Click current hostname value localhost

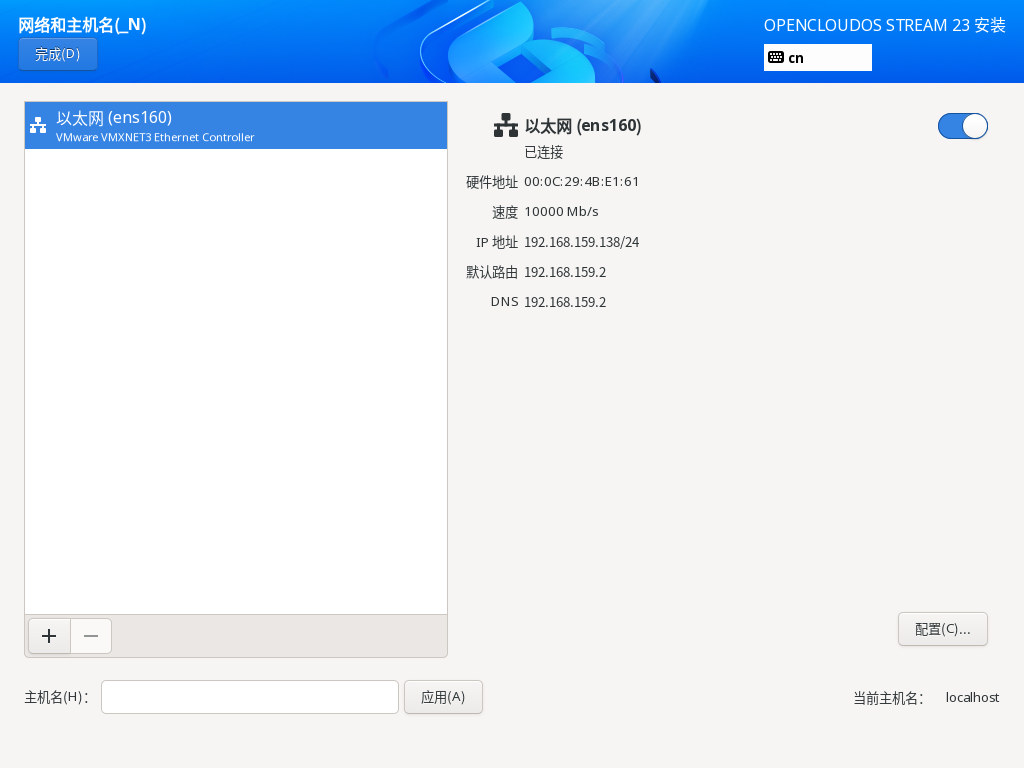click(972, 697)
